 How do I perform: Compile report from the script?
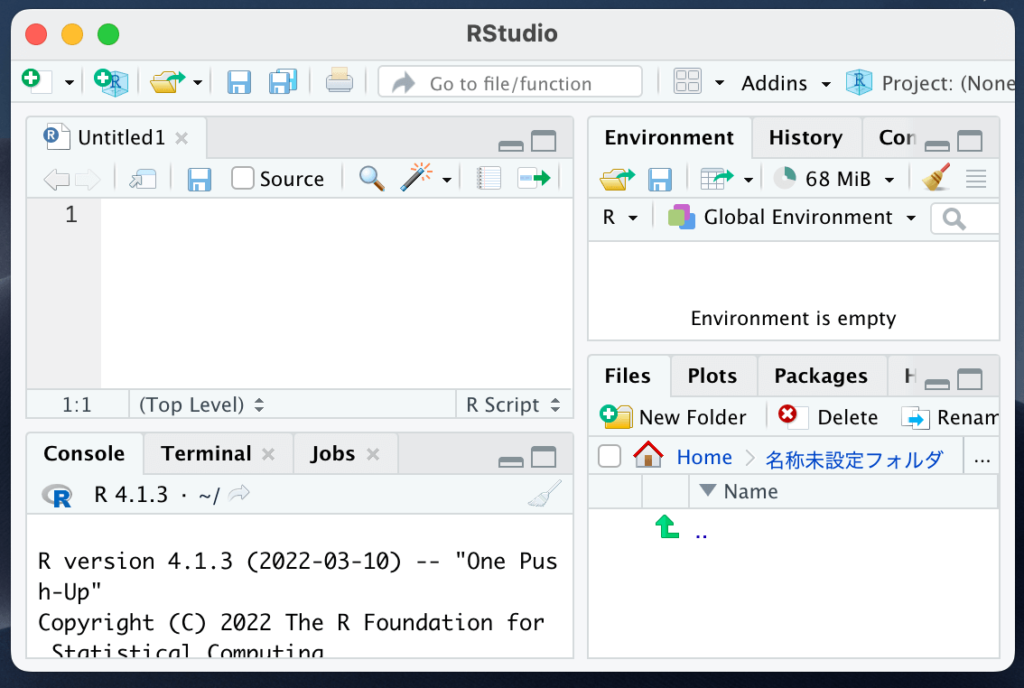pos(488,178)
